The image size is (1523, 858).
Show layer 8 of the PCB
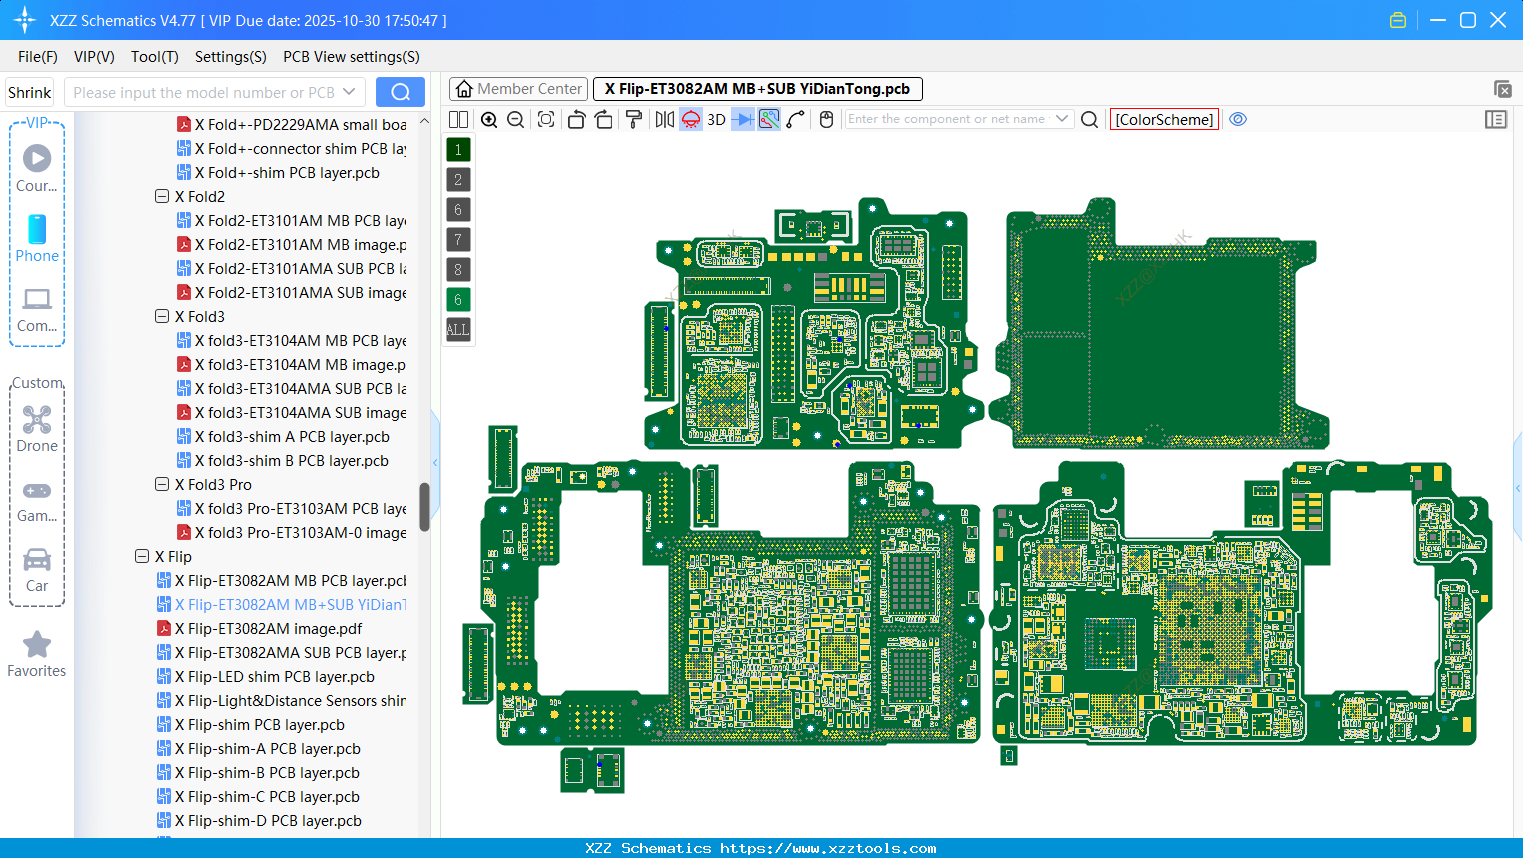(458, 269)
